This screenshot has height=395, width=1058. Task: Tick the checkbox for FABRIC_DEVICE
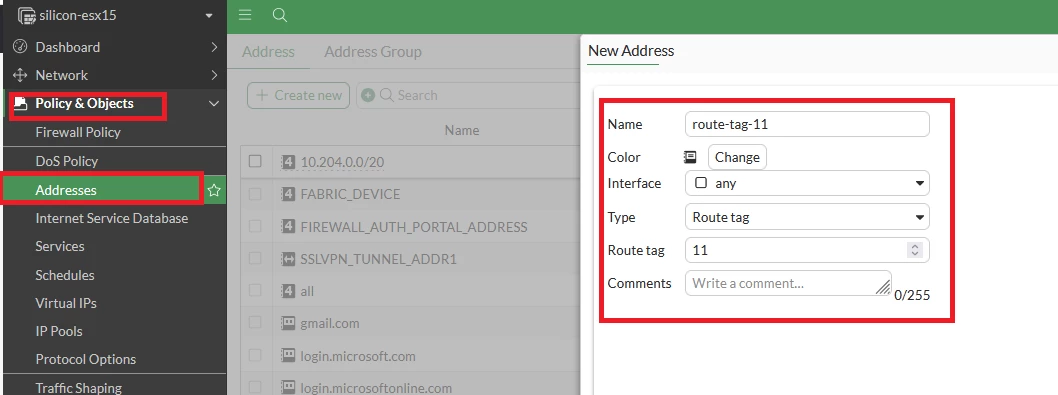pos(255,194)
